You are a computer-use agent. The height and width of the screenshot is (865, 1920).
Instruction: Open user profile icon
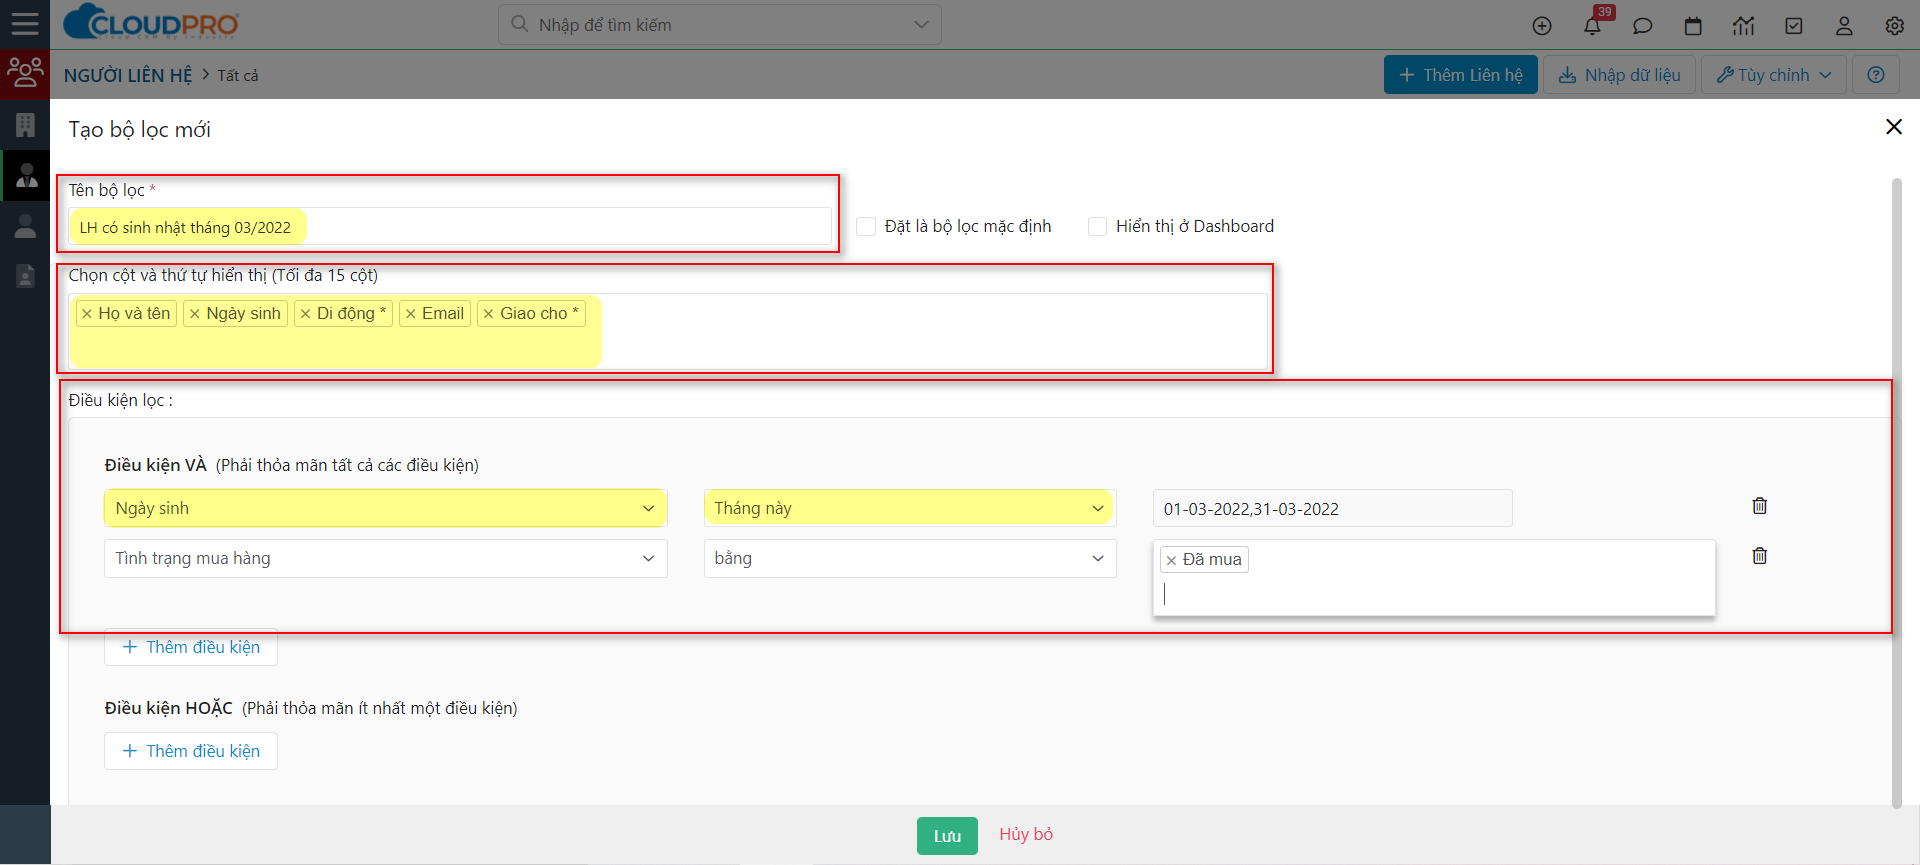tap(1844, 26)
